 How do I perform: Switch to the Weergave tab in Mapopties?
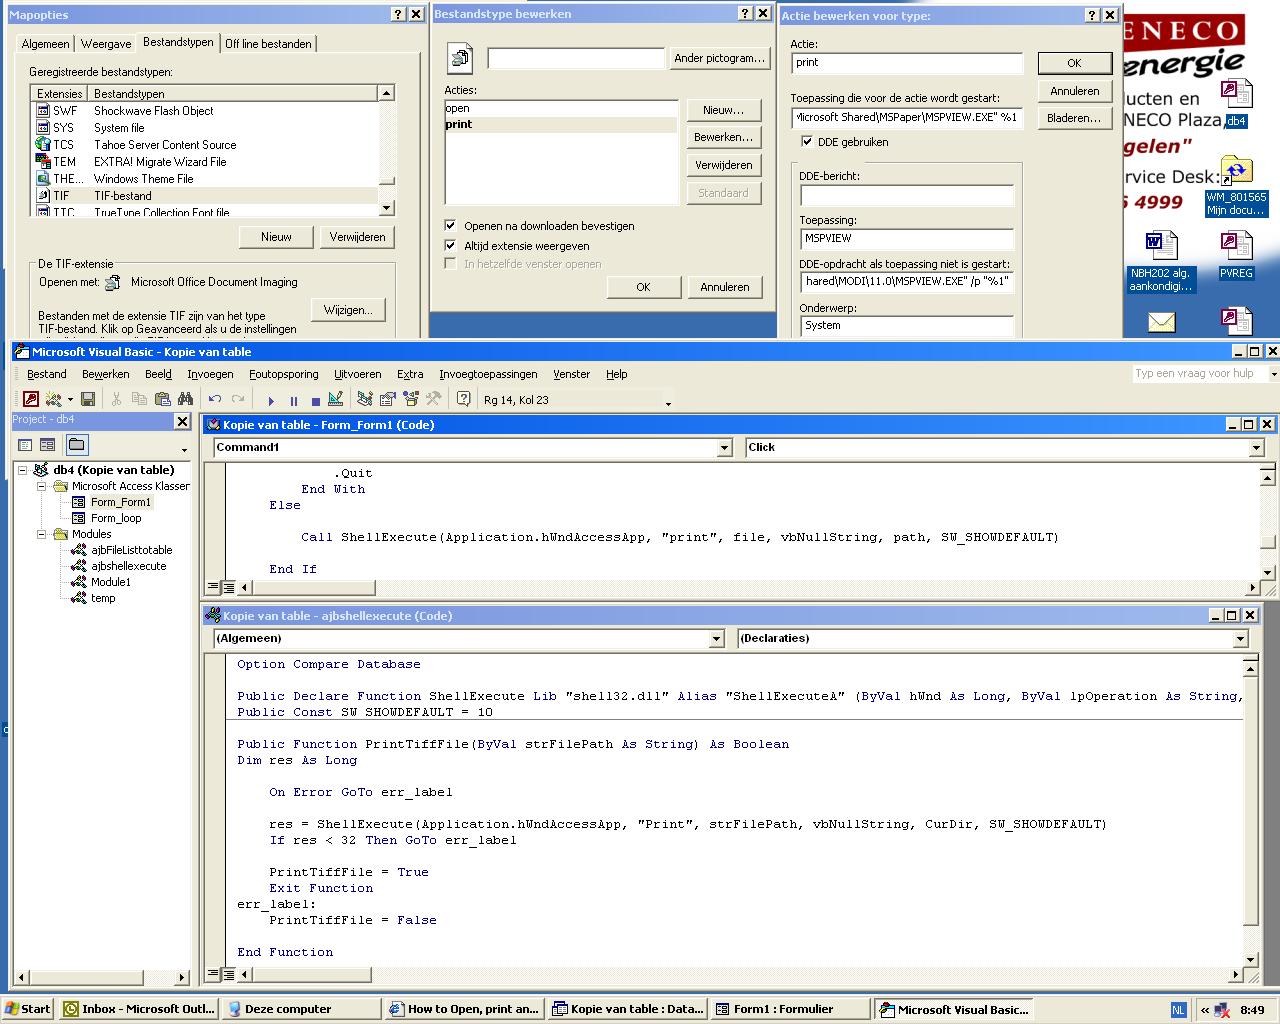105,44
